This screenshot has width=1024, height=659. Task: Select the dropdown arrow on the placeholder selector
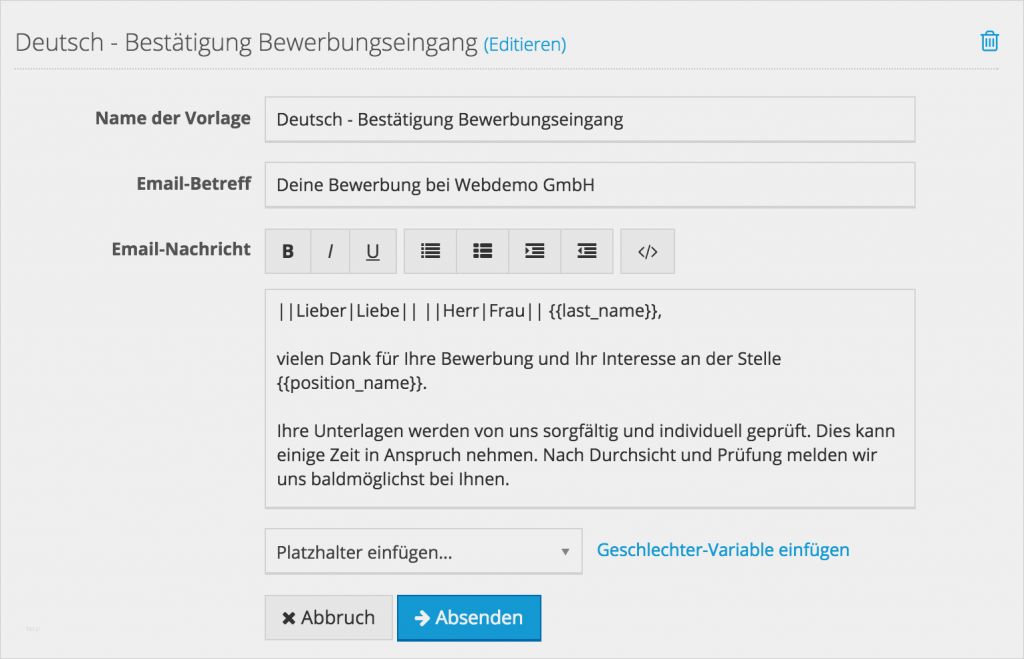click(x=567, y=551)
